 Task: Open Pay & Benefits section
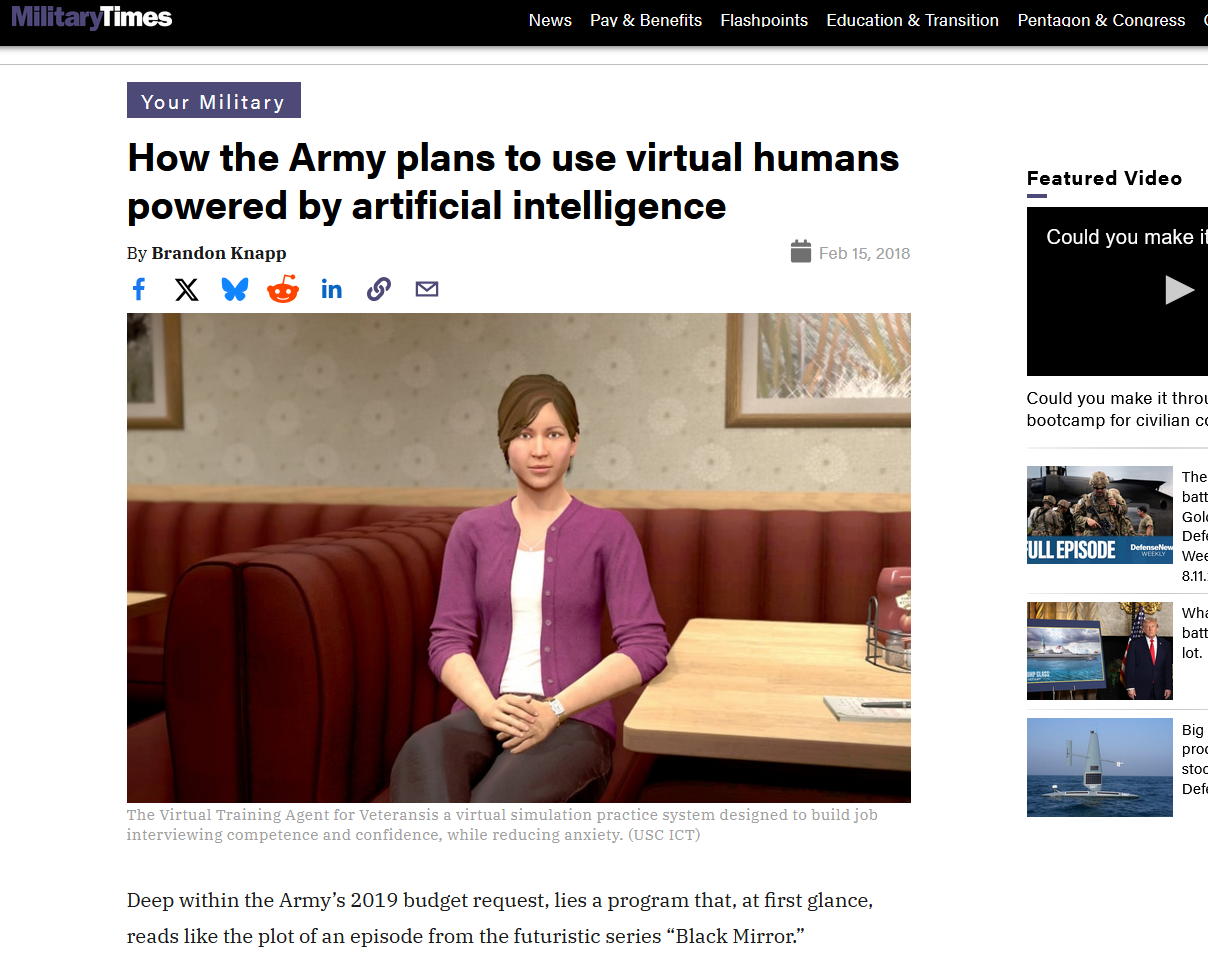(x=646, y=20)
